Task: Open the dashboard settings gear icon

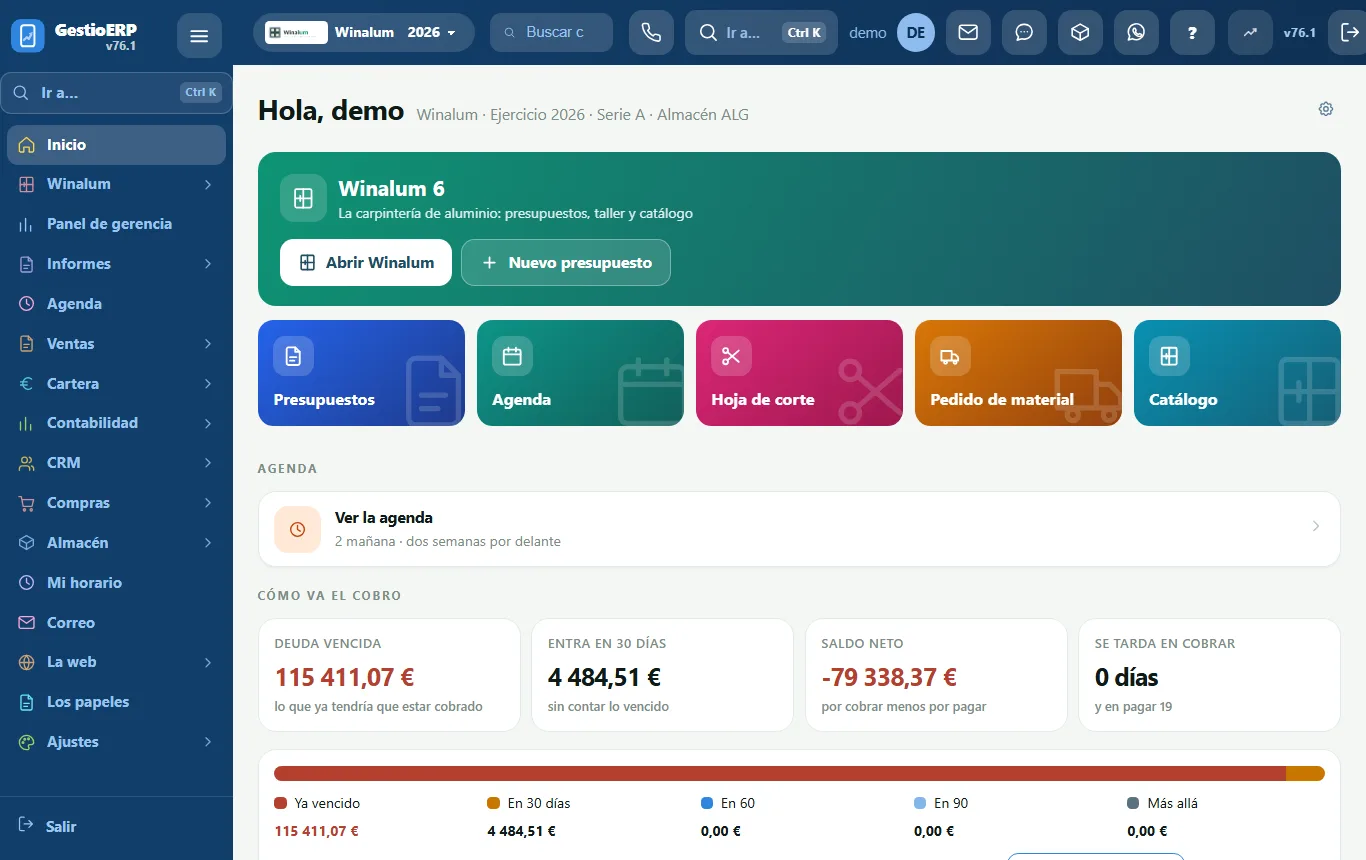Action: [1326, 109]
